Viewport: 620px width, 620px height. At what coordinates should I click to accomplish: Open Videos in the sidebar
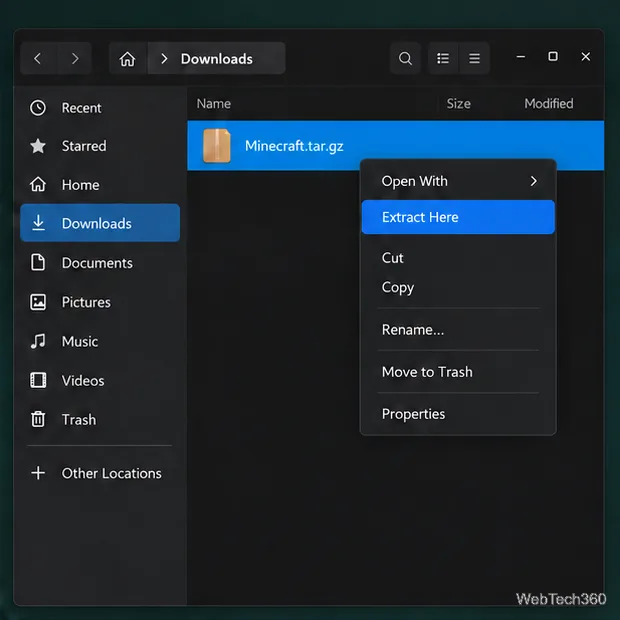pos(83,380)
